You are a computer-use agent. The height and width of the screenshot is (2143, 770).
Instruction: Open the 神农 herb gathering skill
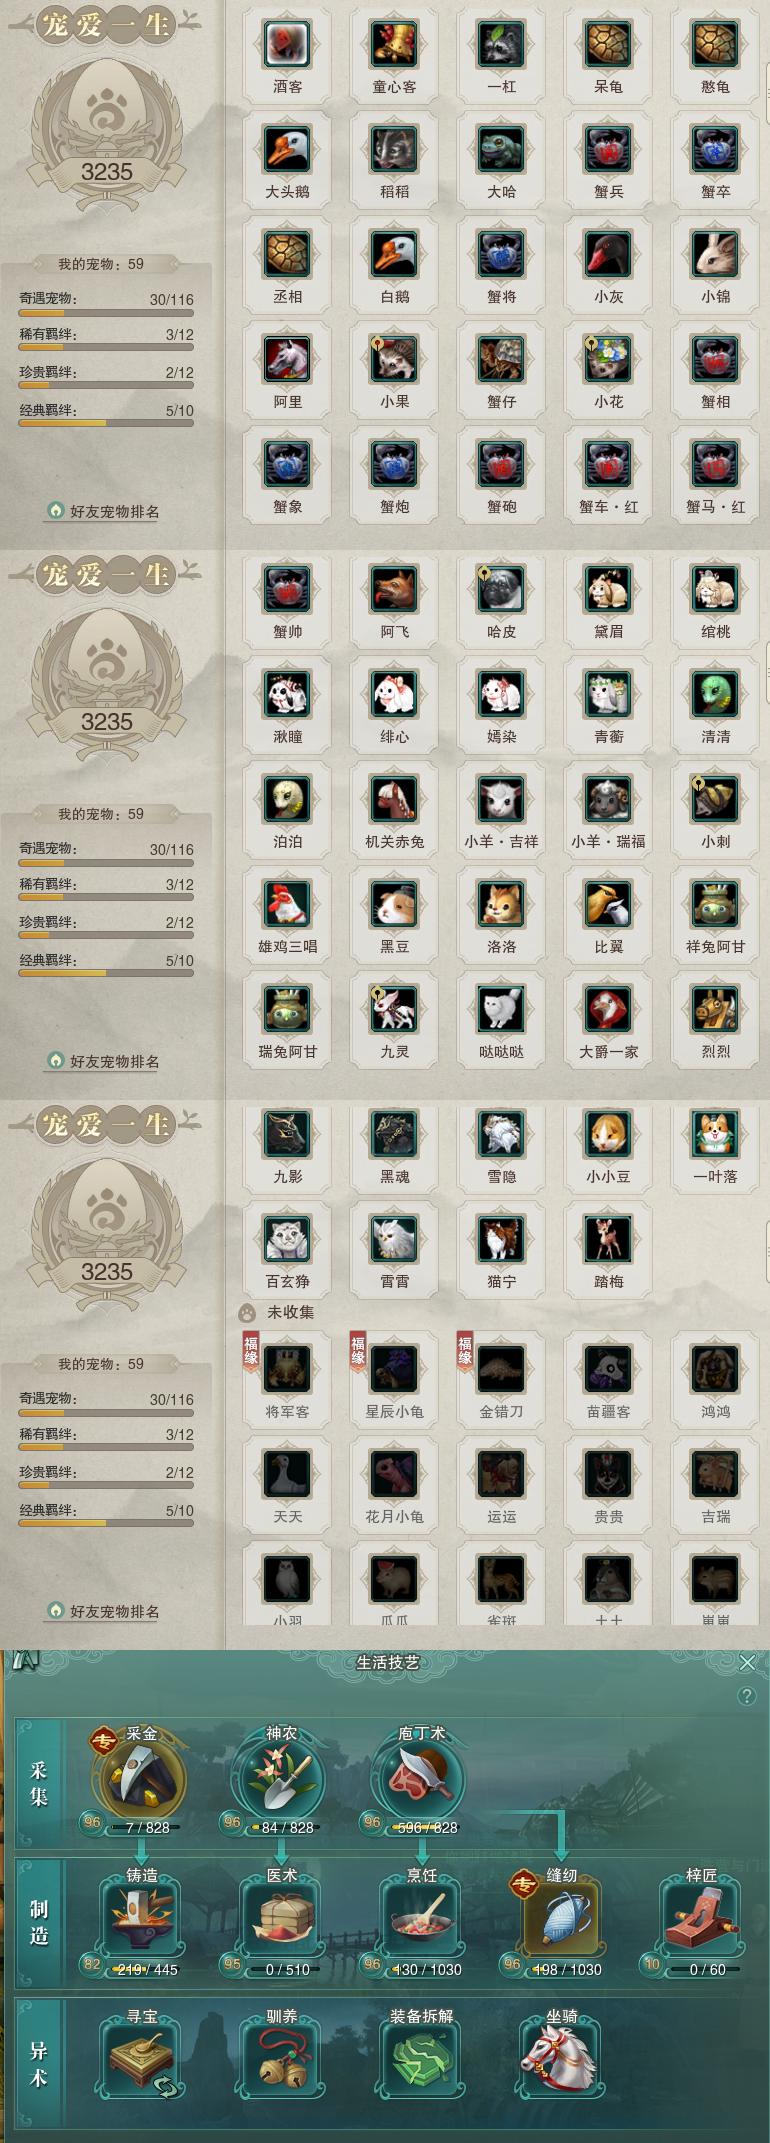tap(281, 1779)
